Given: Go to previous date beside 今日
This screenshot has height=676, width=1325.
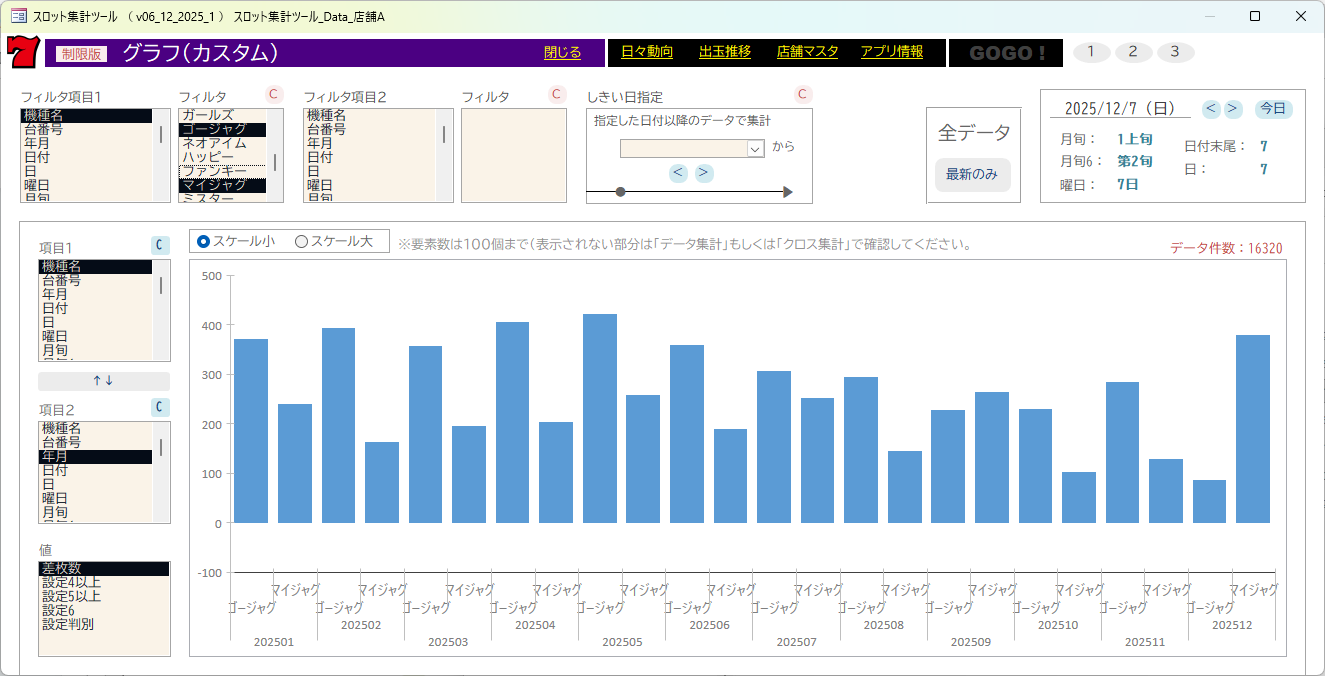Looking at the screenshot, I should pos(1211,108).
